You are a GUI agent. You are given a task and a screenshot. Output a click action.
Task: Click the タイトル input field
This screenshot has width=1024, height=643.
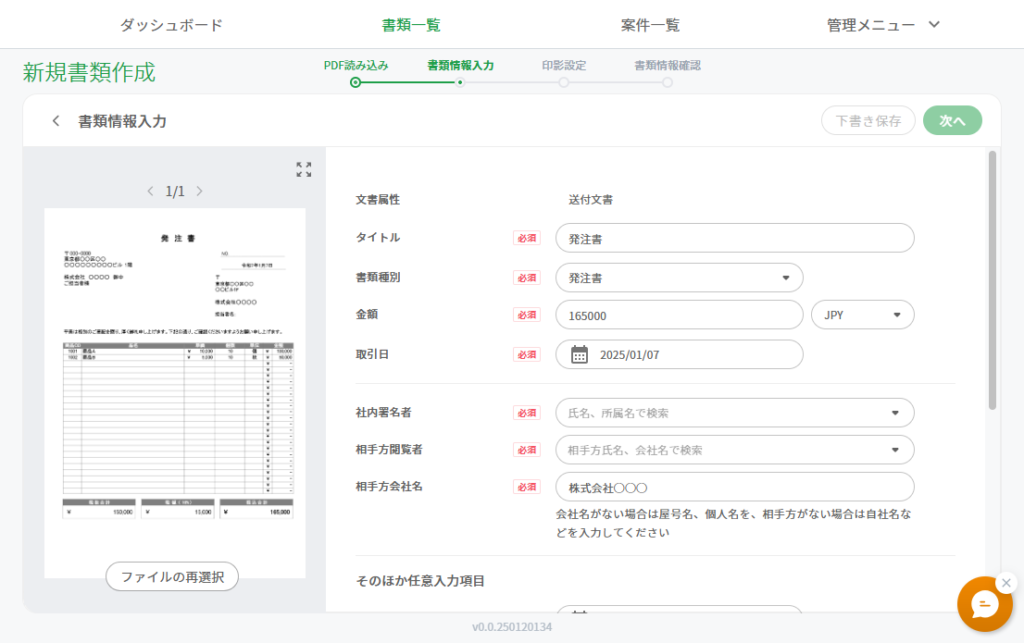coord(735,238)
